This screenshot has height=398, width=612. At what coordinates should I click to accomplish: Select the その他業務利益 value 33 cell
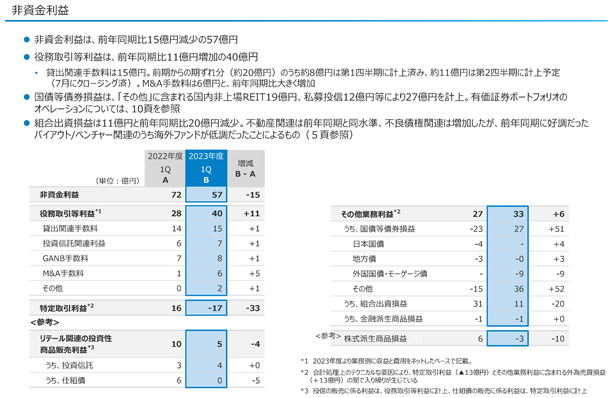pos(508,214)
